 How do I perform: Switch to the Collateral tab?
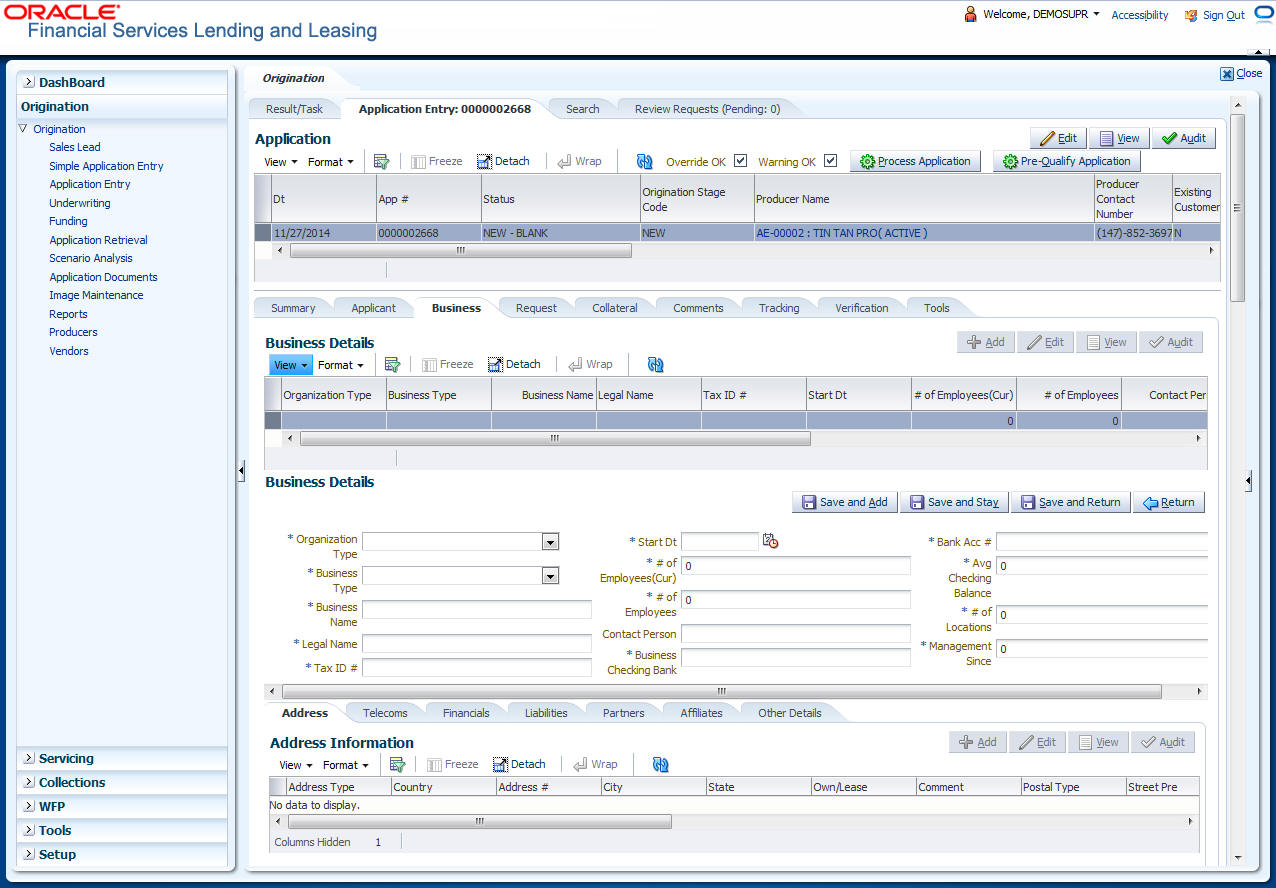(x=614, y=308)
